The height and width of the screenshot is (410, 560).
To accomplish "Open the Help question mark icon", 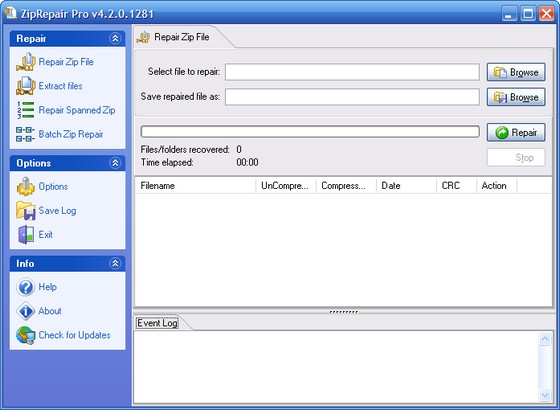I will [26, 287].
